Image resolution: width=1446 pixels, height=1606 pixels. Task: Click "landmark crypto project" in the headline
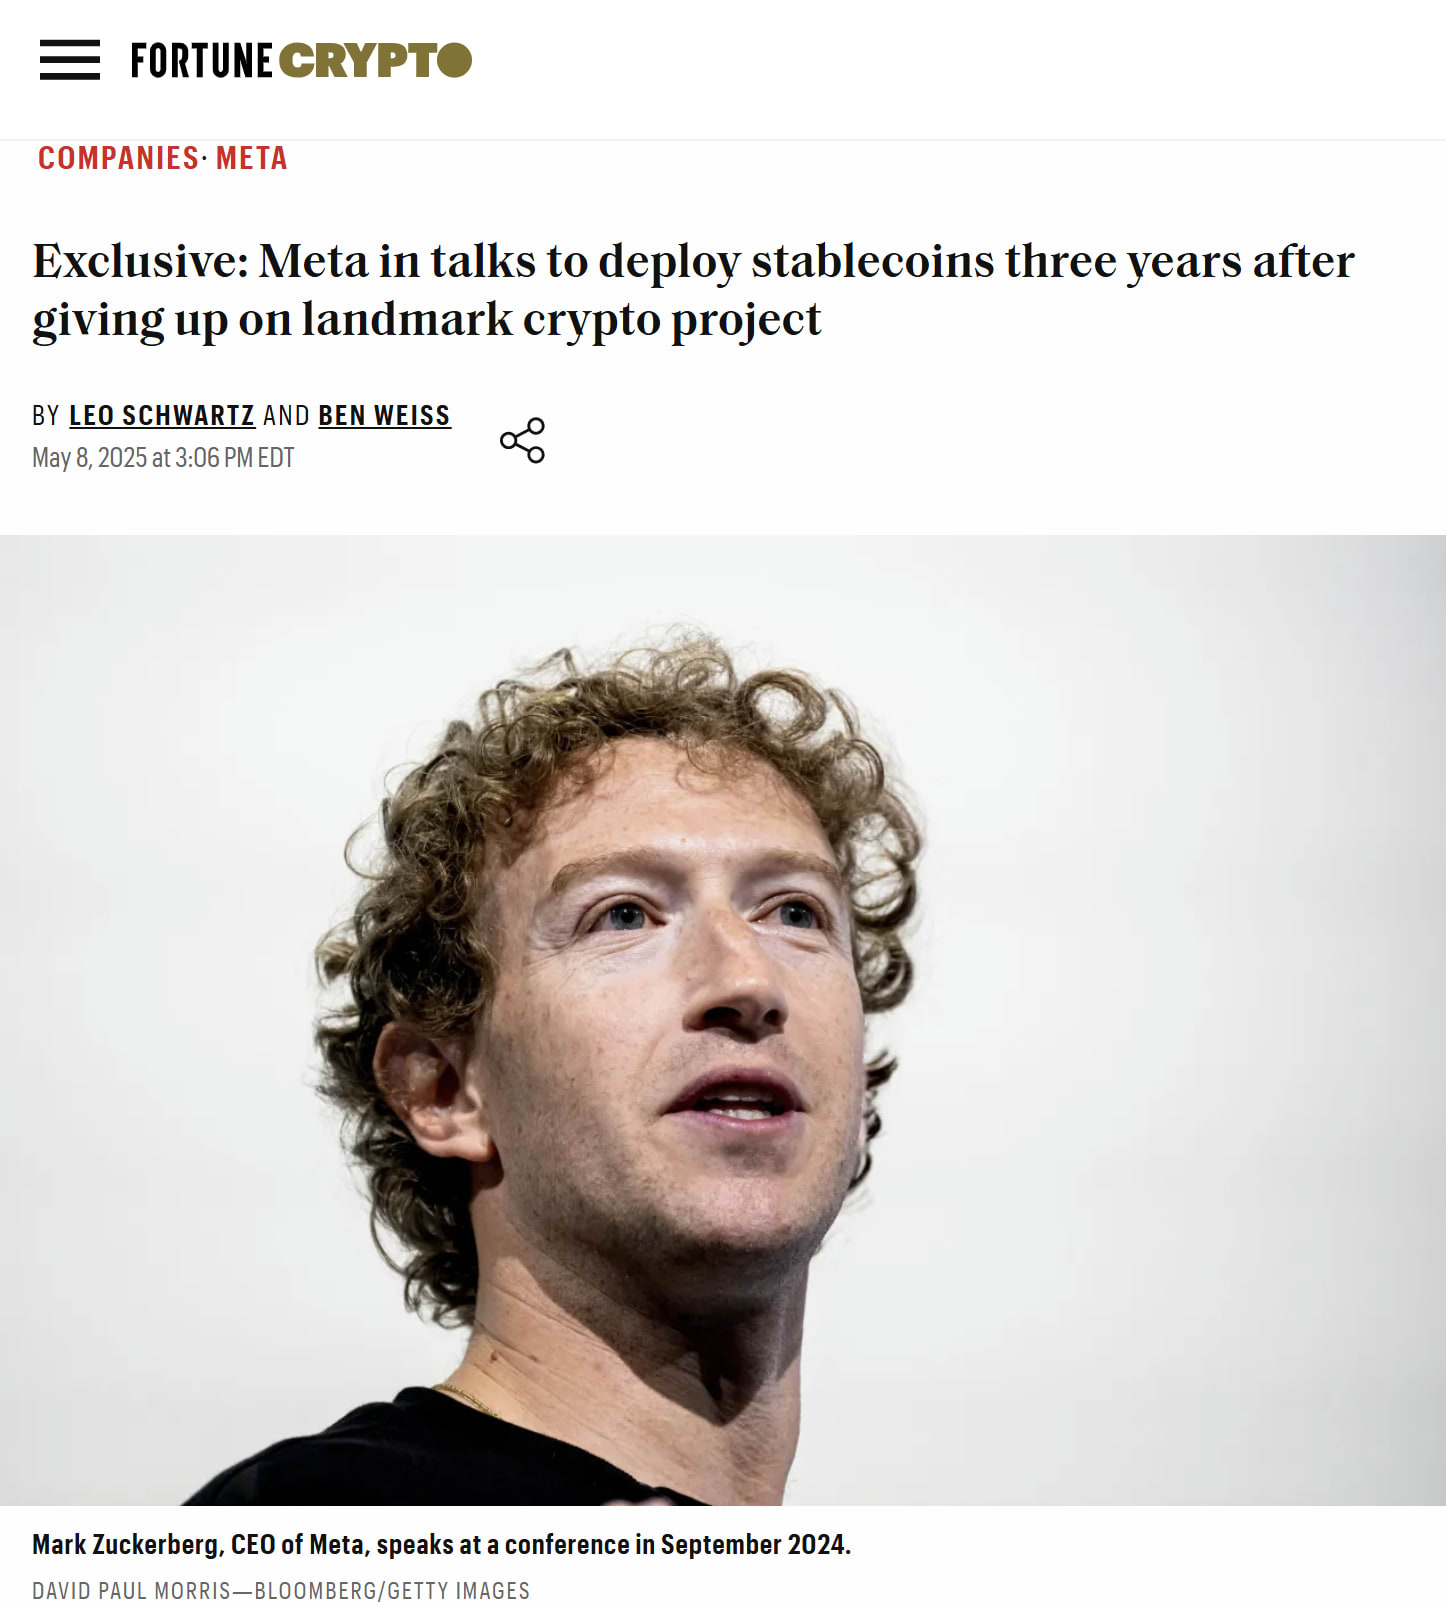click(x=561, y=321)
